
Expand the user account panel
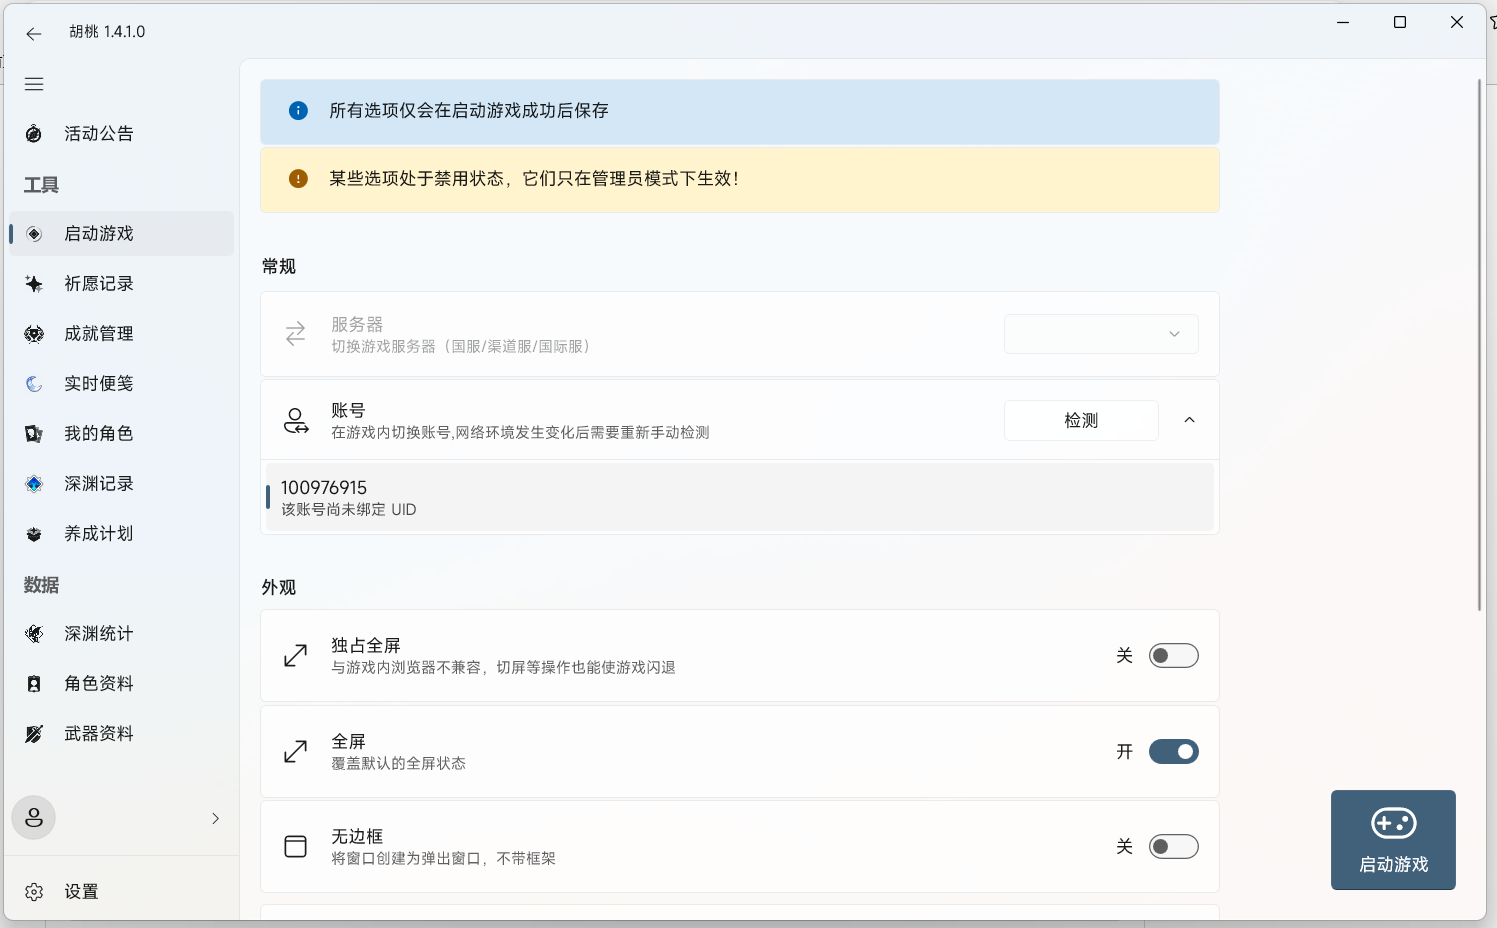click(x=122, y=817)
